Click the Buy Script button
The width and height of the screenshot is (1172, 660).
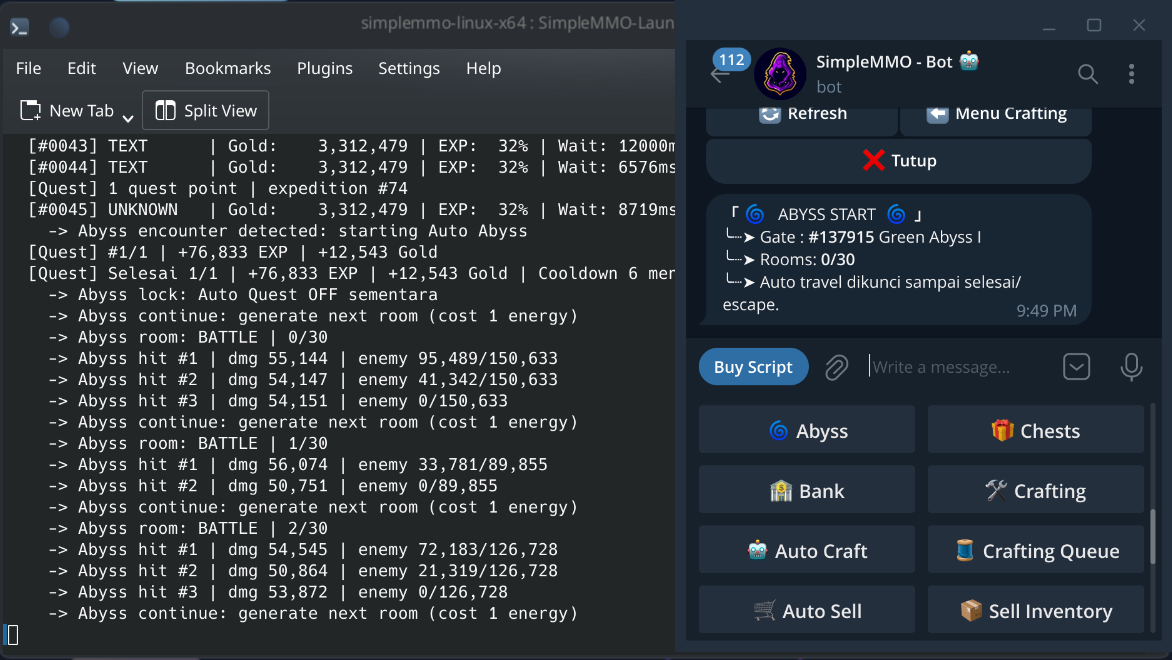pyautogui.click(x=753, y=367)
